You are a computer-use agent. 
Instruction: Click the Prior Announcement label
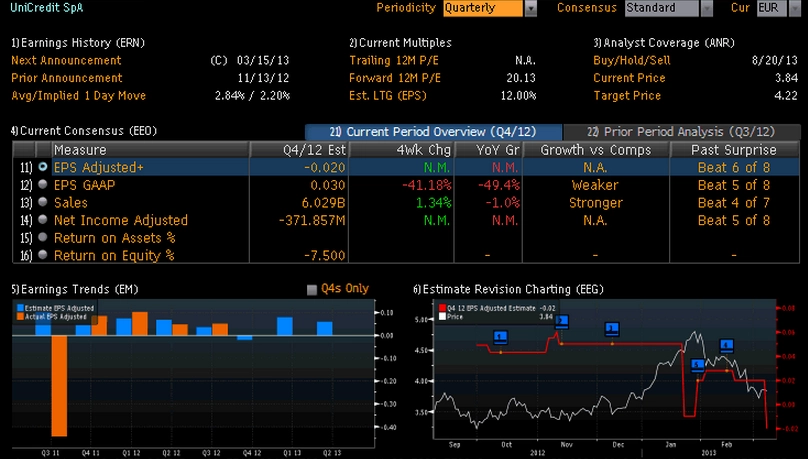(x=66, y=78)
